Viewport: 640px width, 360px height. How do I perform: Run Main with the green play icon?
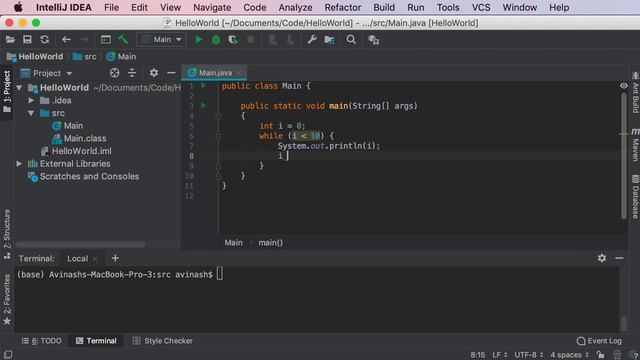pos(198,40)
